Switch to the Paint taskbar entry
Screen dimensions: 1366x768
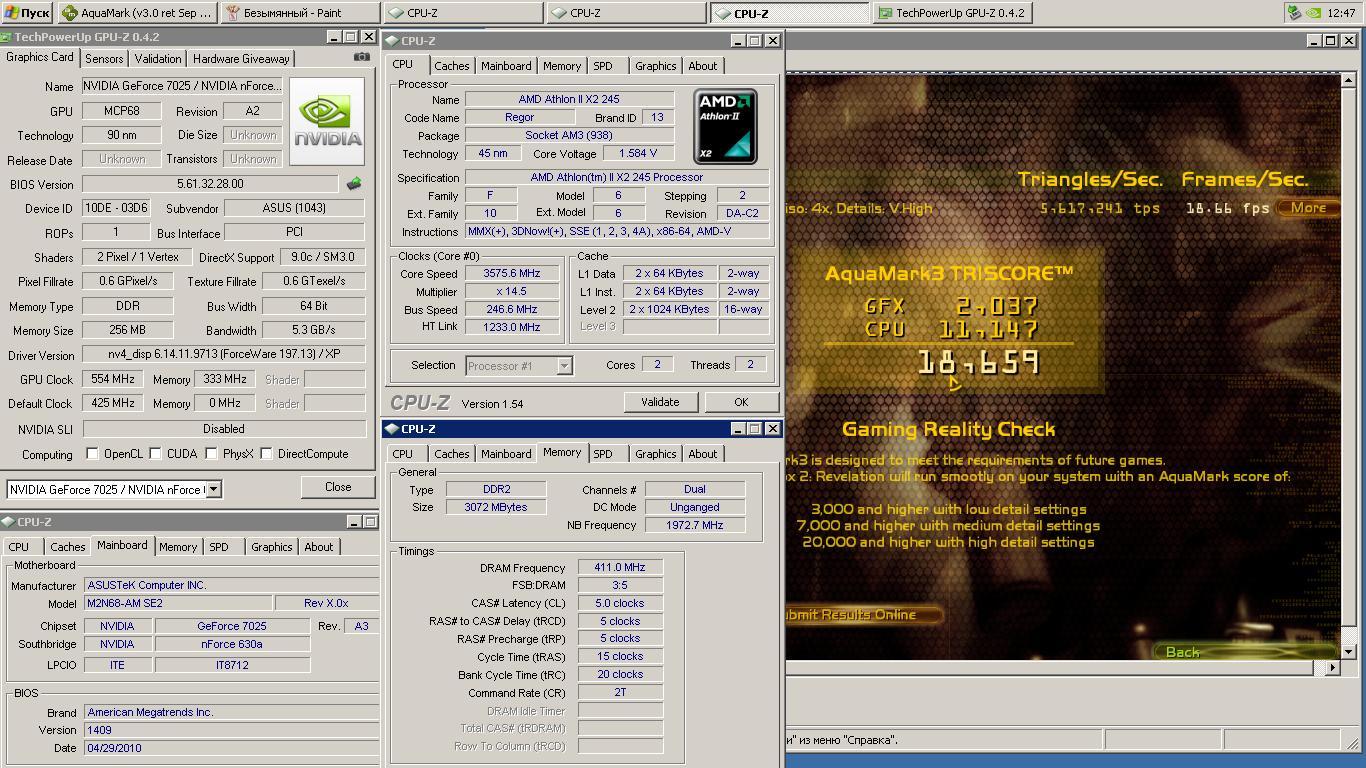pyautogui.click(x=300, y=13)
